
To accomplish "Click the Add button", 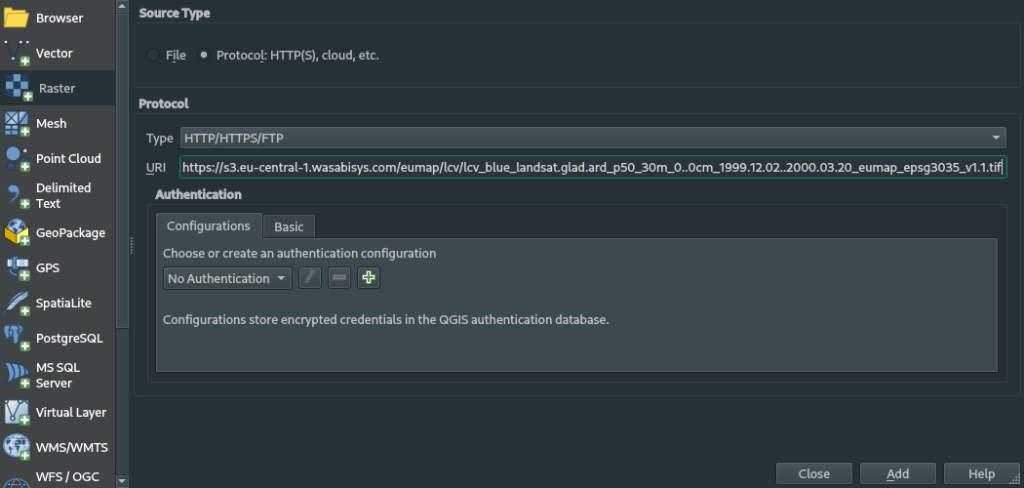I will pos(897,474).
